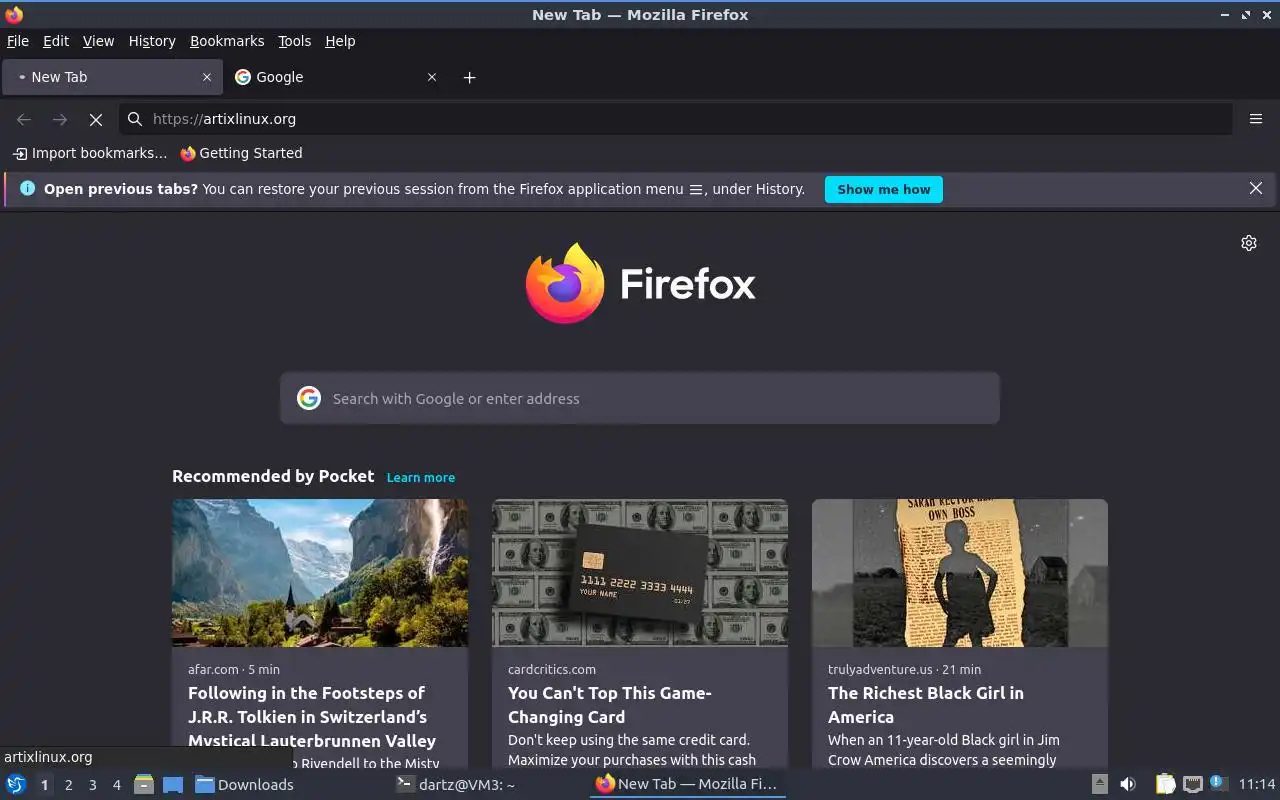Switch to workspace 3
The width and height of the screenshot is (1280, 800).
[x=93, y=785]
